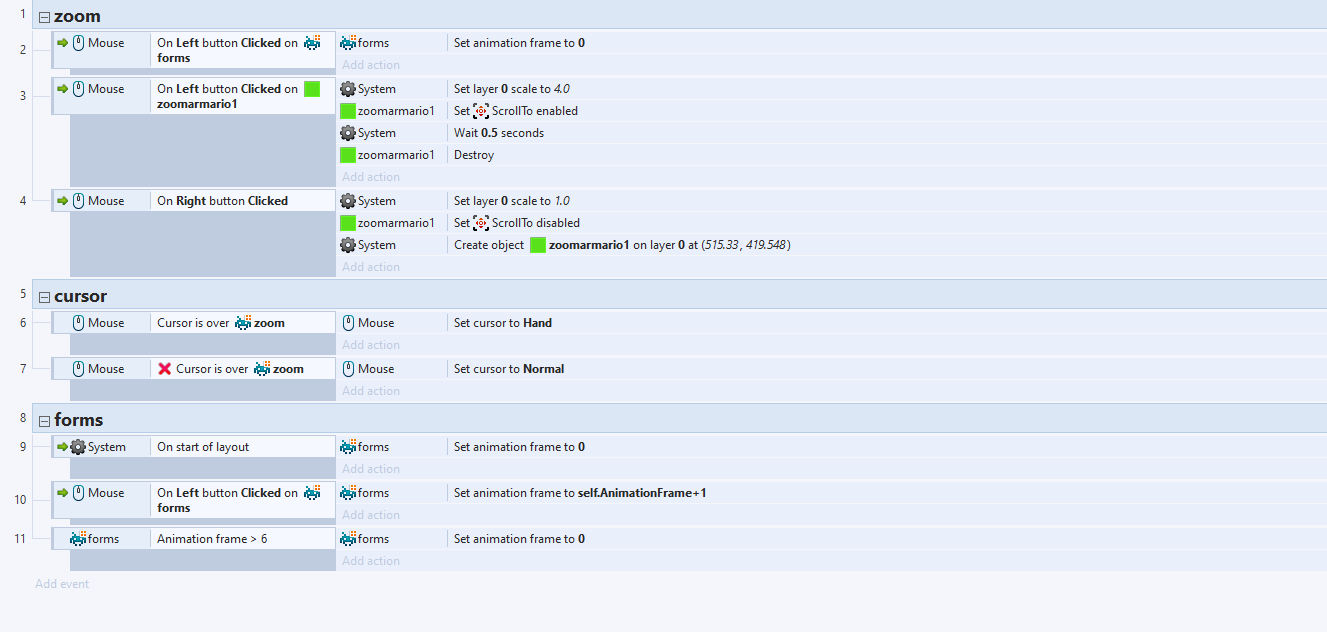
Task: Click green zoomarmario1 icon in Create object action
Action: click(x=538, y=245)
